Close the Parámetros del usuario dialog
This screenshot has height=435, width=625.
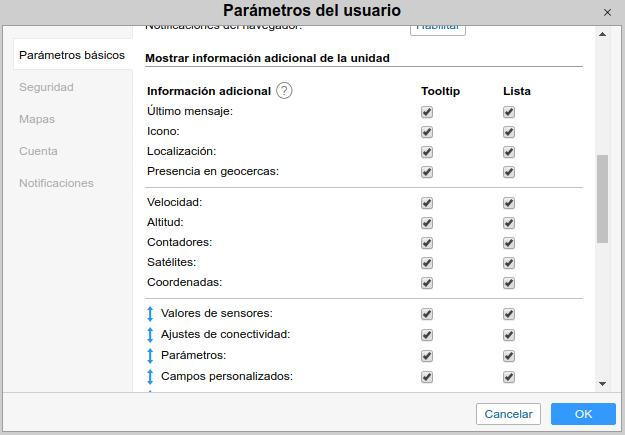click(607, 11)
